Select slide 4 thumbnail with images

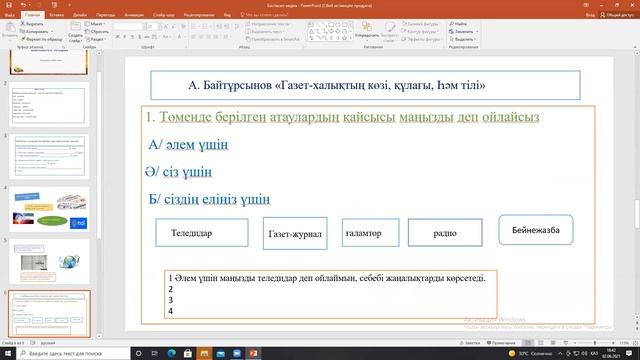pos(49,209)
